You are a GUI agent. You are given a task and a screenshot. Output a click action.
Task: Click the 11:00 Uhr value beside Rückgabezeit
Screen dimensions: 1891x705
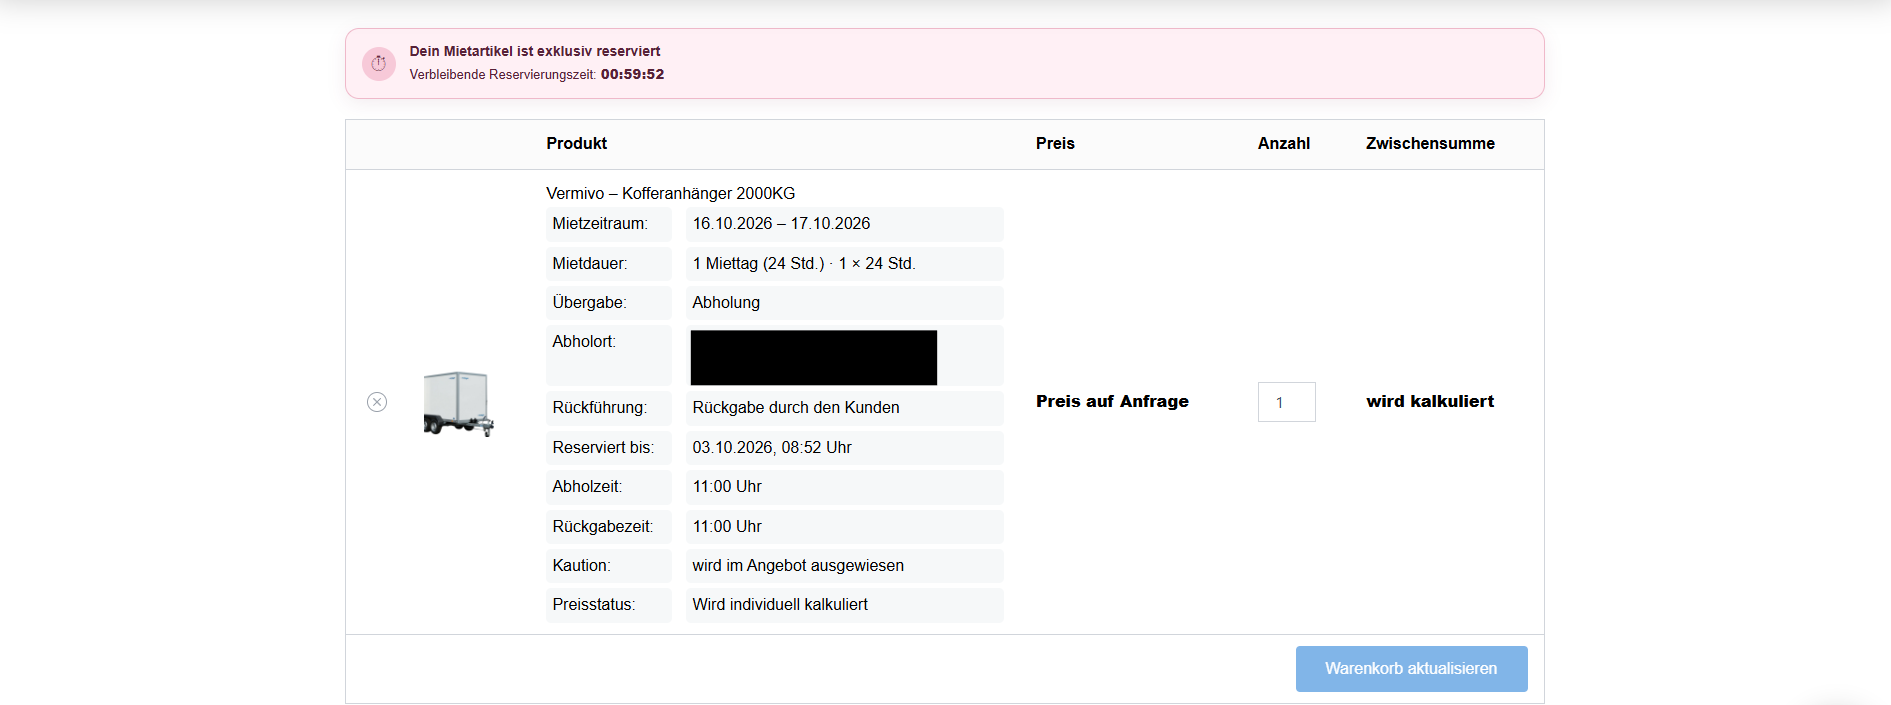[x=727, y=527]
